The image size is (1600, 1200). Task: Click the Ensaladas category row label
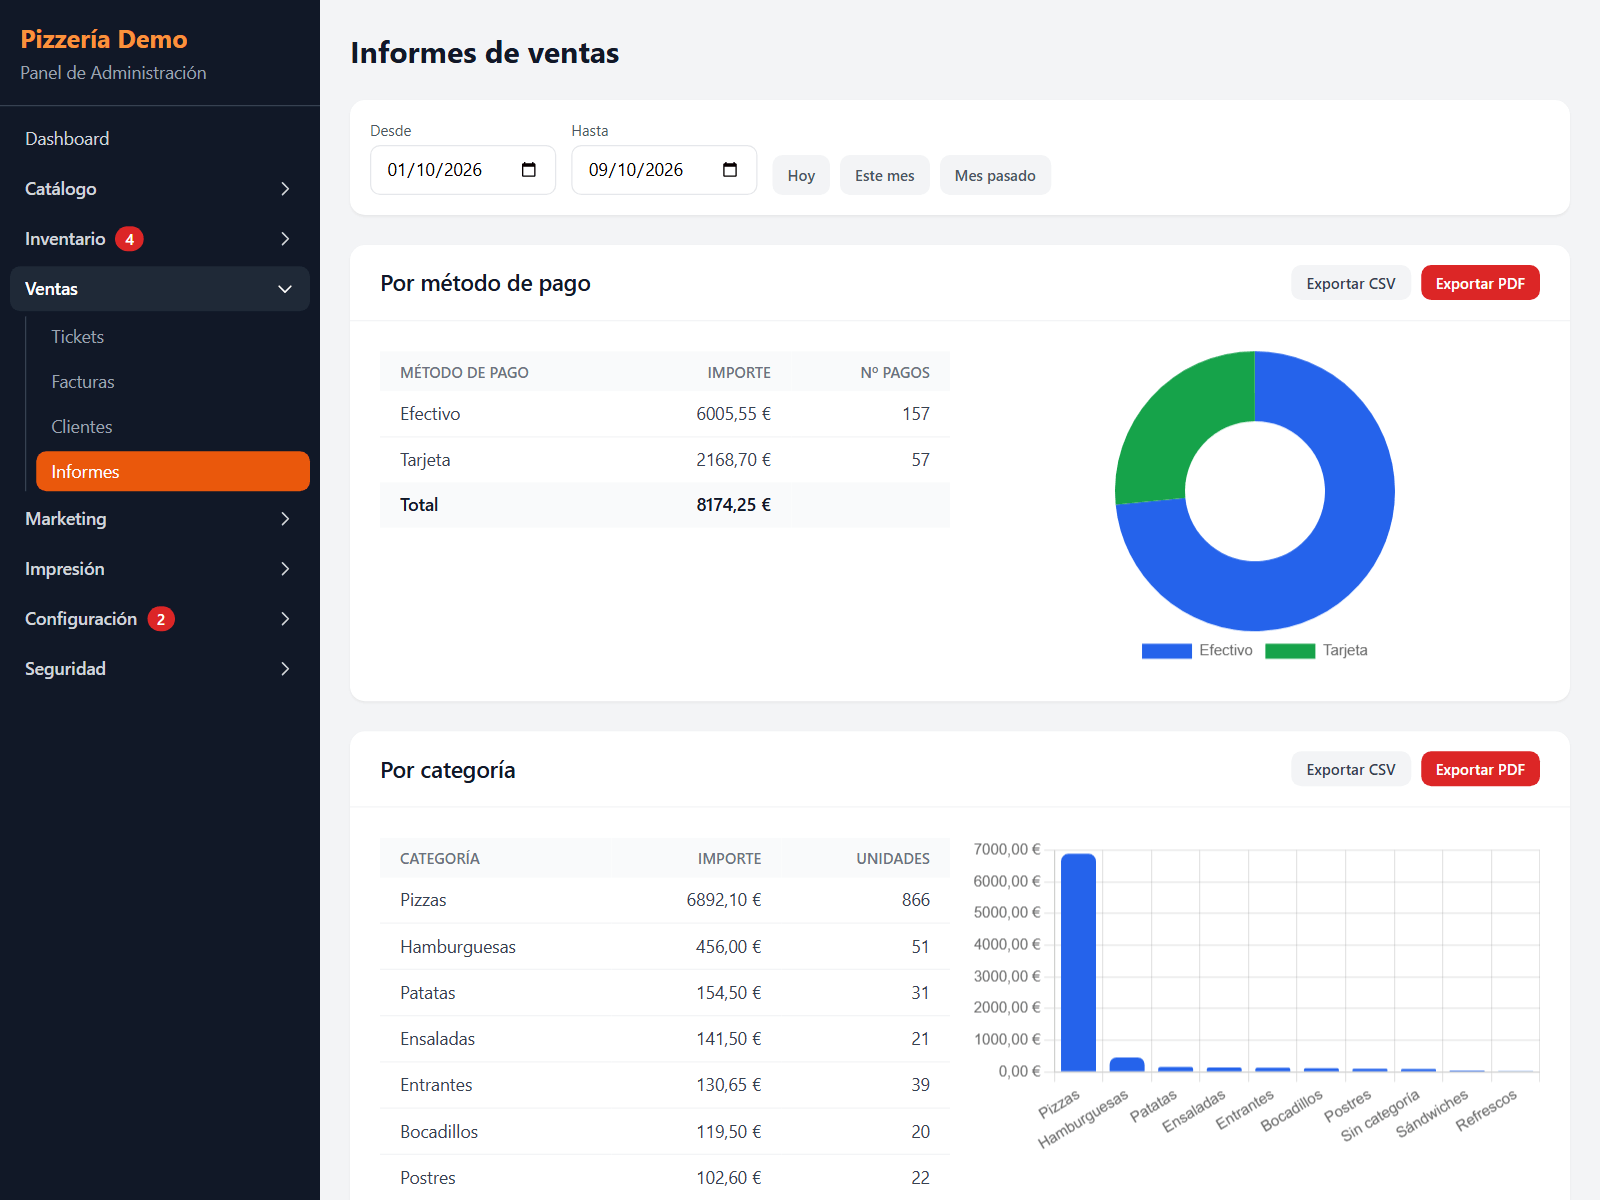point(437,1039)
